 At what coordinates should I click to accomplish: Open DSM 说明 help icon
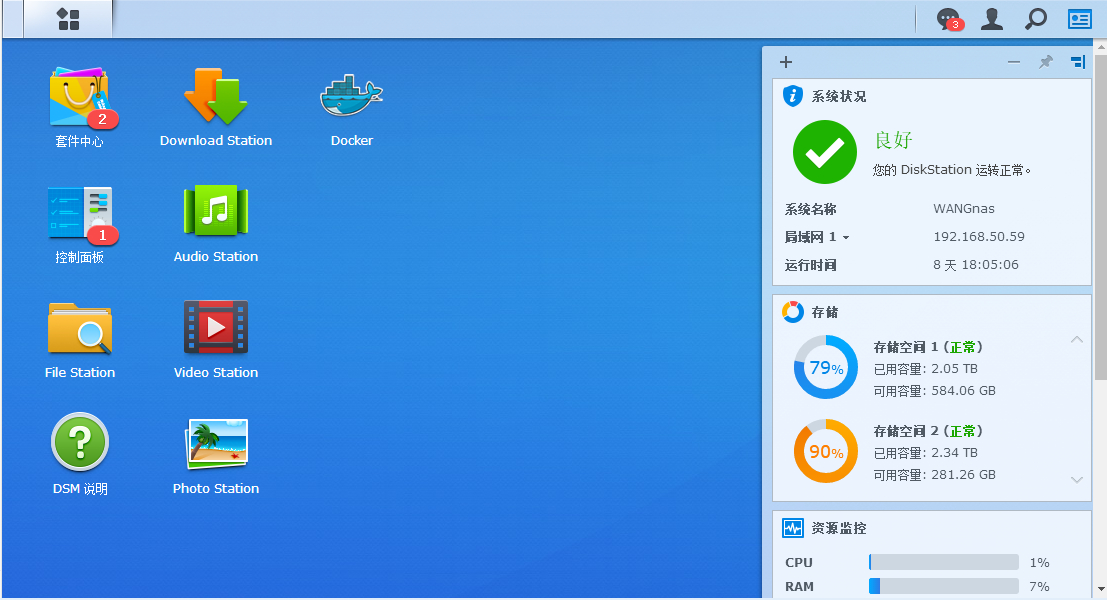(x=80, y=442)
